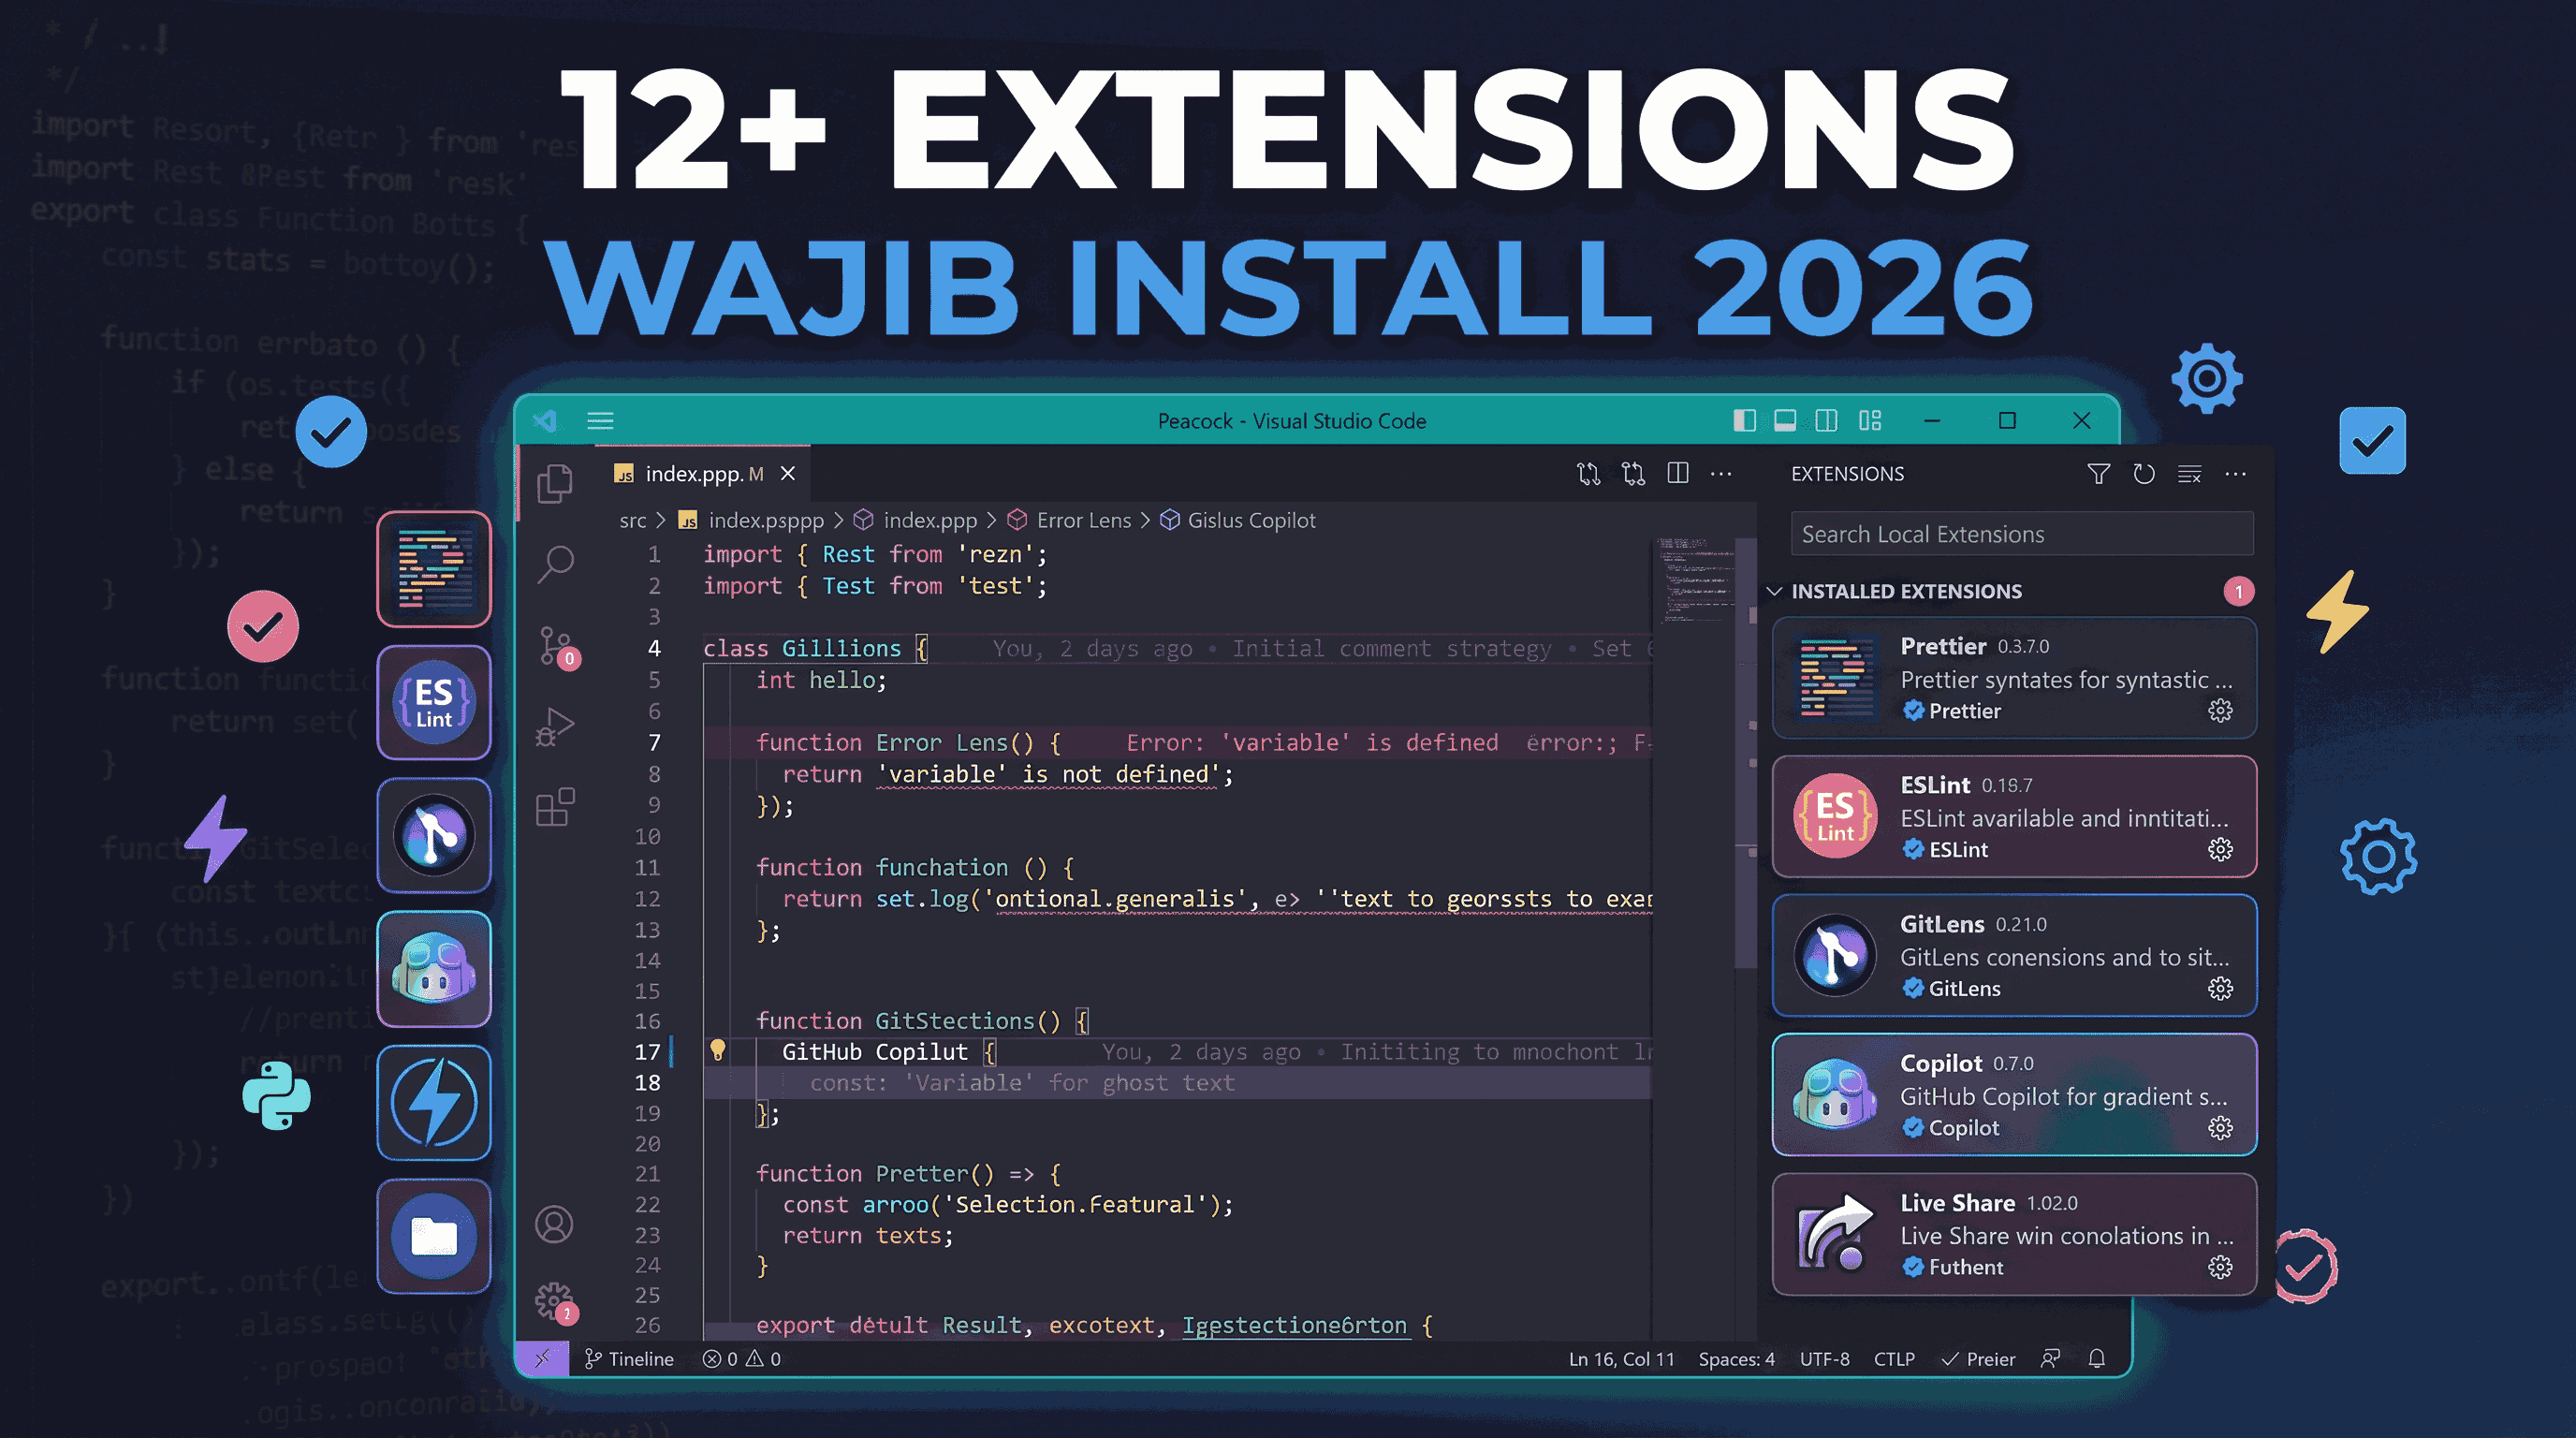Toggle the primary side bar layout icon
This screenshot has width=2576, height=1438.
coord(1744,421)
